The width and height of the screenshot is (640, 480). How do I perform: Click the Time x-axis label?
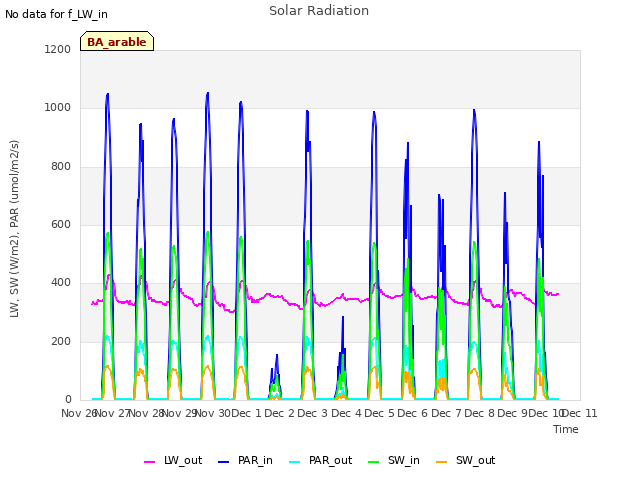(x=566, y=429)
